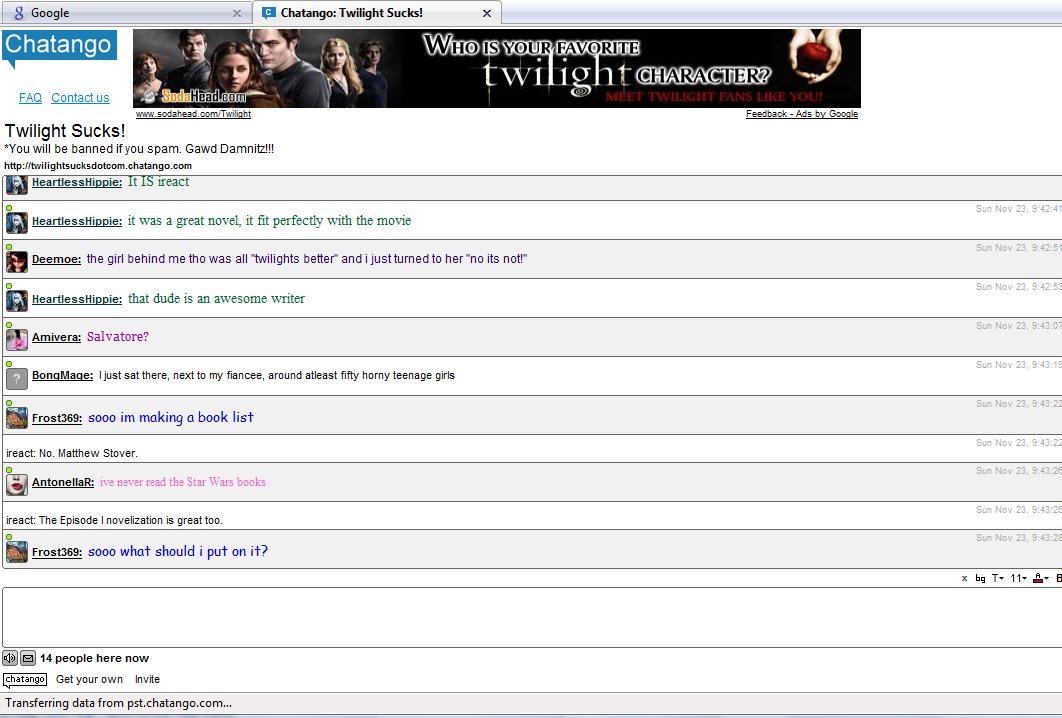Screen dimensions: 1062x718
Task: Click the Chatango logo at top left
Action: [59, 47]
